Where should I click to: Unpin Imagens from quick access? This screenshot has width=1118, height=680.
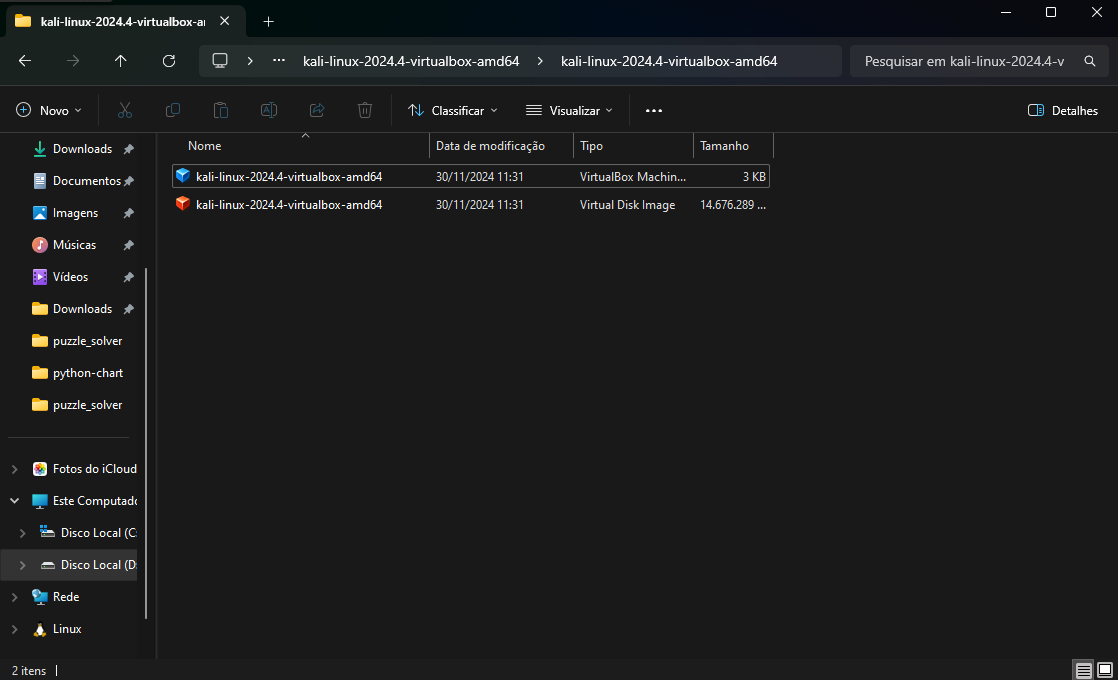pyautogui.click(x=129, y=213)
